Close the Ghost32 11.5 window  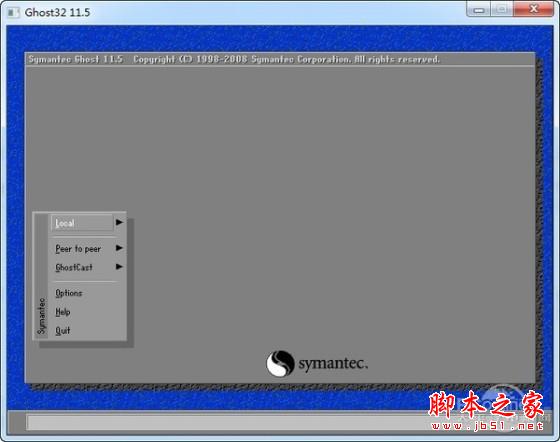click(x=534, y=10)
